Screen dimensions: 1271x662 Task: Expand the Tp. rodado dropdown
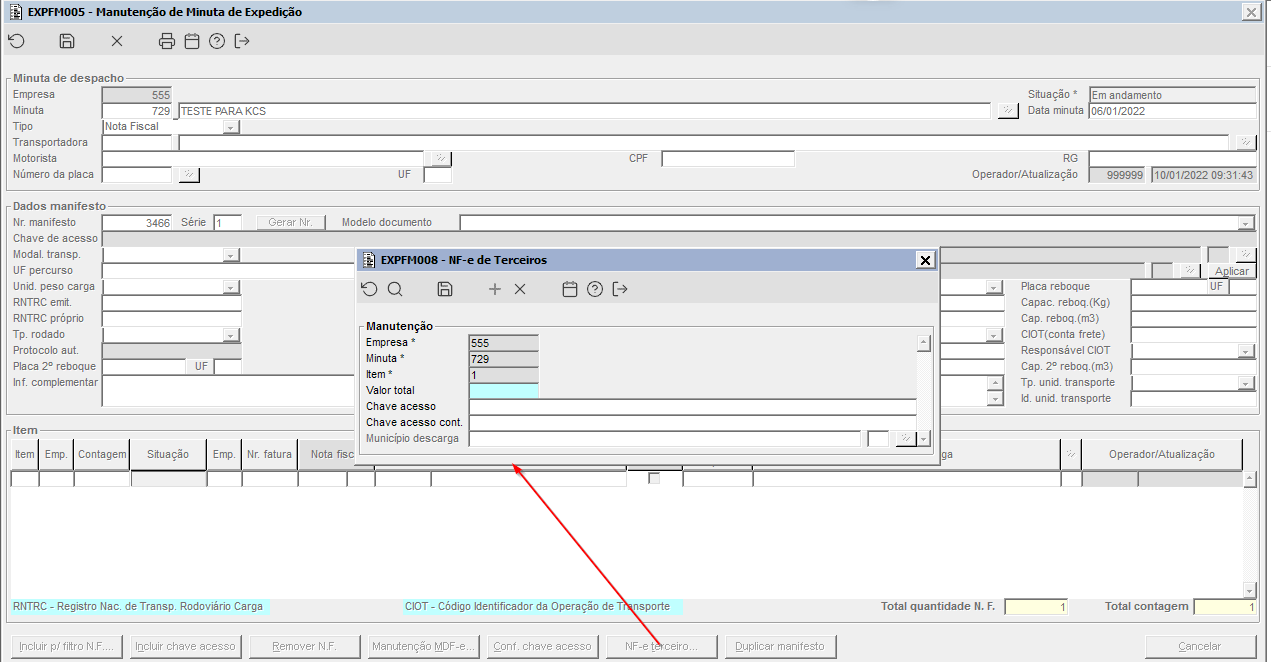[231, 335]
